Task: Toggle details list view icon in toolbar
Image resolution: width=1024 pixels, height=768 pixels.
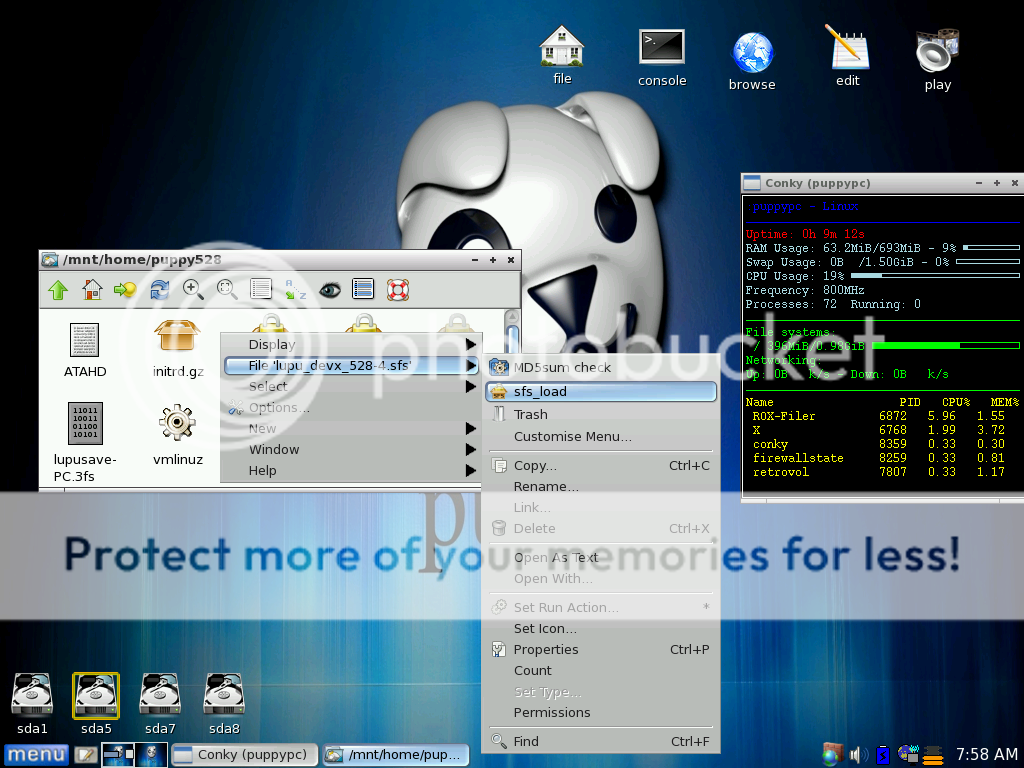Action: (x=363, y=290)
